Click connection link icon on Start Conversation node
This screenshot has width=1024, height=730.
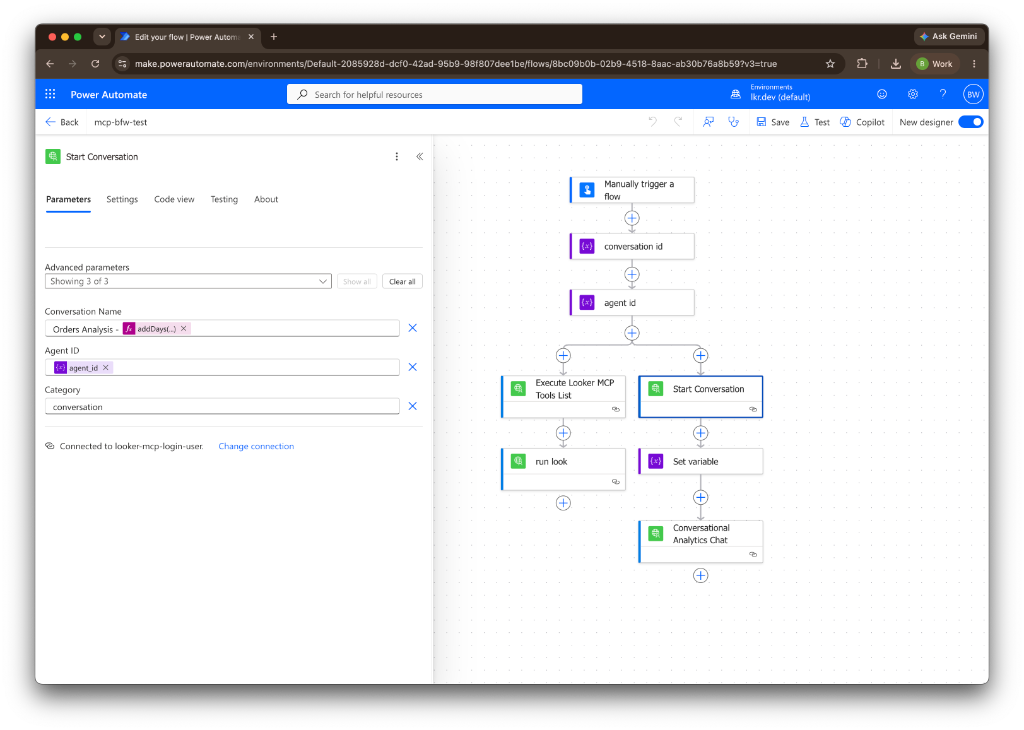click(752, 409)
